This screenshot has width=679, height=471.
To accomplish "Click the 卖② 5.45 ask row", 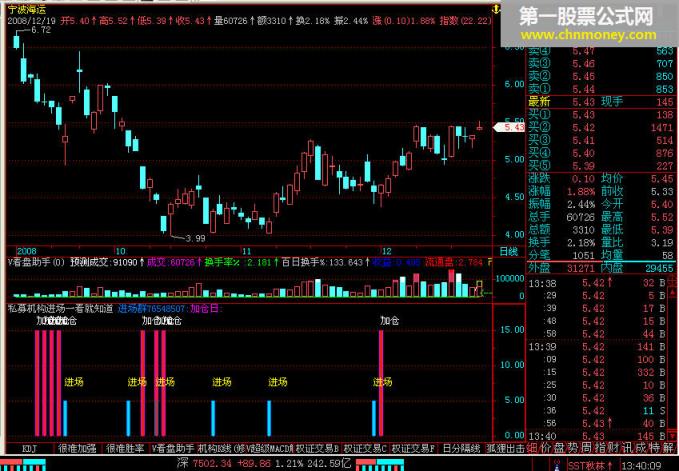I will 601,76.
